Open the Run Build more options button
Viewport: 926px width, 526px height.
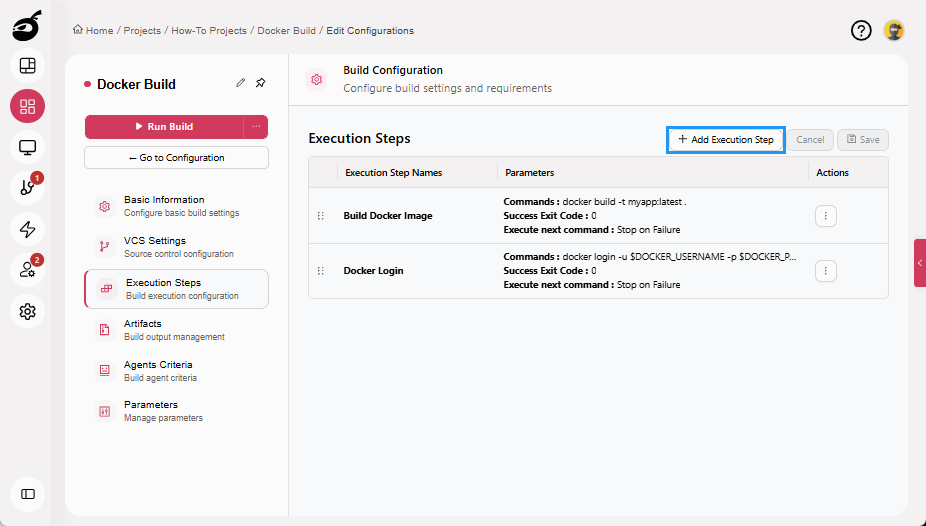coord(256,126)
